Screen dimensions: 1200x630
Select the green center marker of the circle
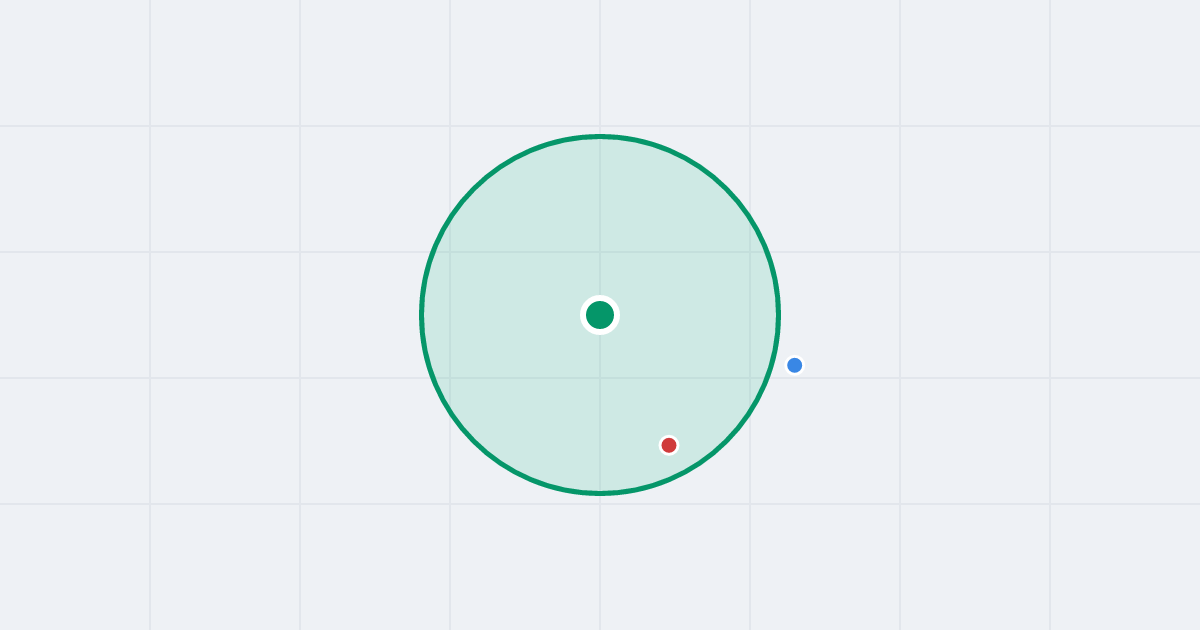click(x=600, y=315)
